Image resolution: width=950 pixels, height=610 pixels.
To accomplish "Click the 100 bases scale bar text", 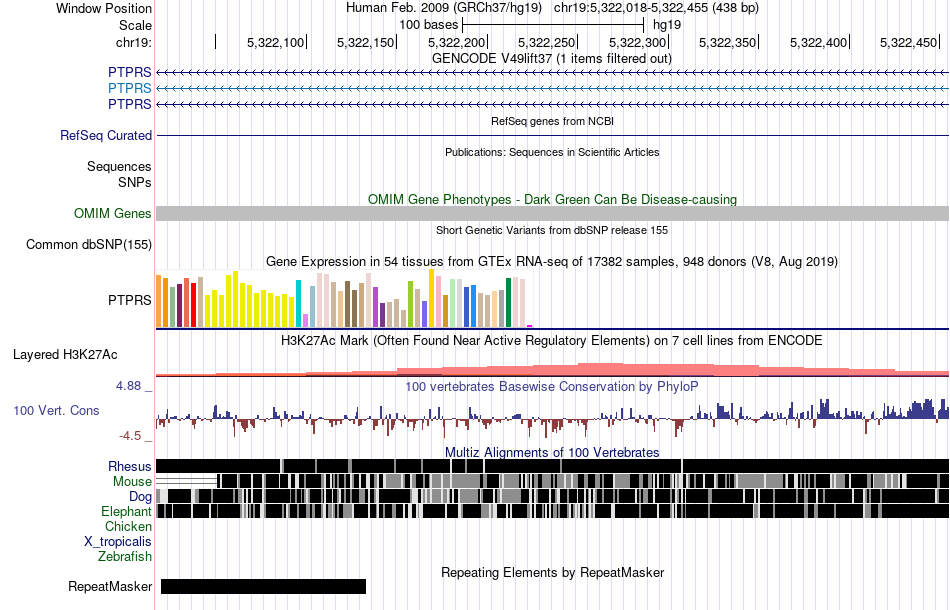I will pos(428,25).
